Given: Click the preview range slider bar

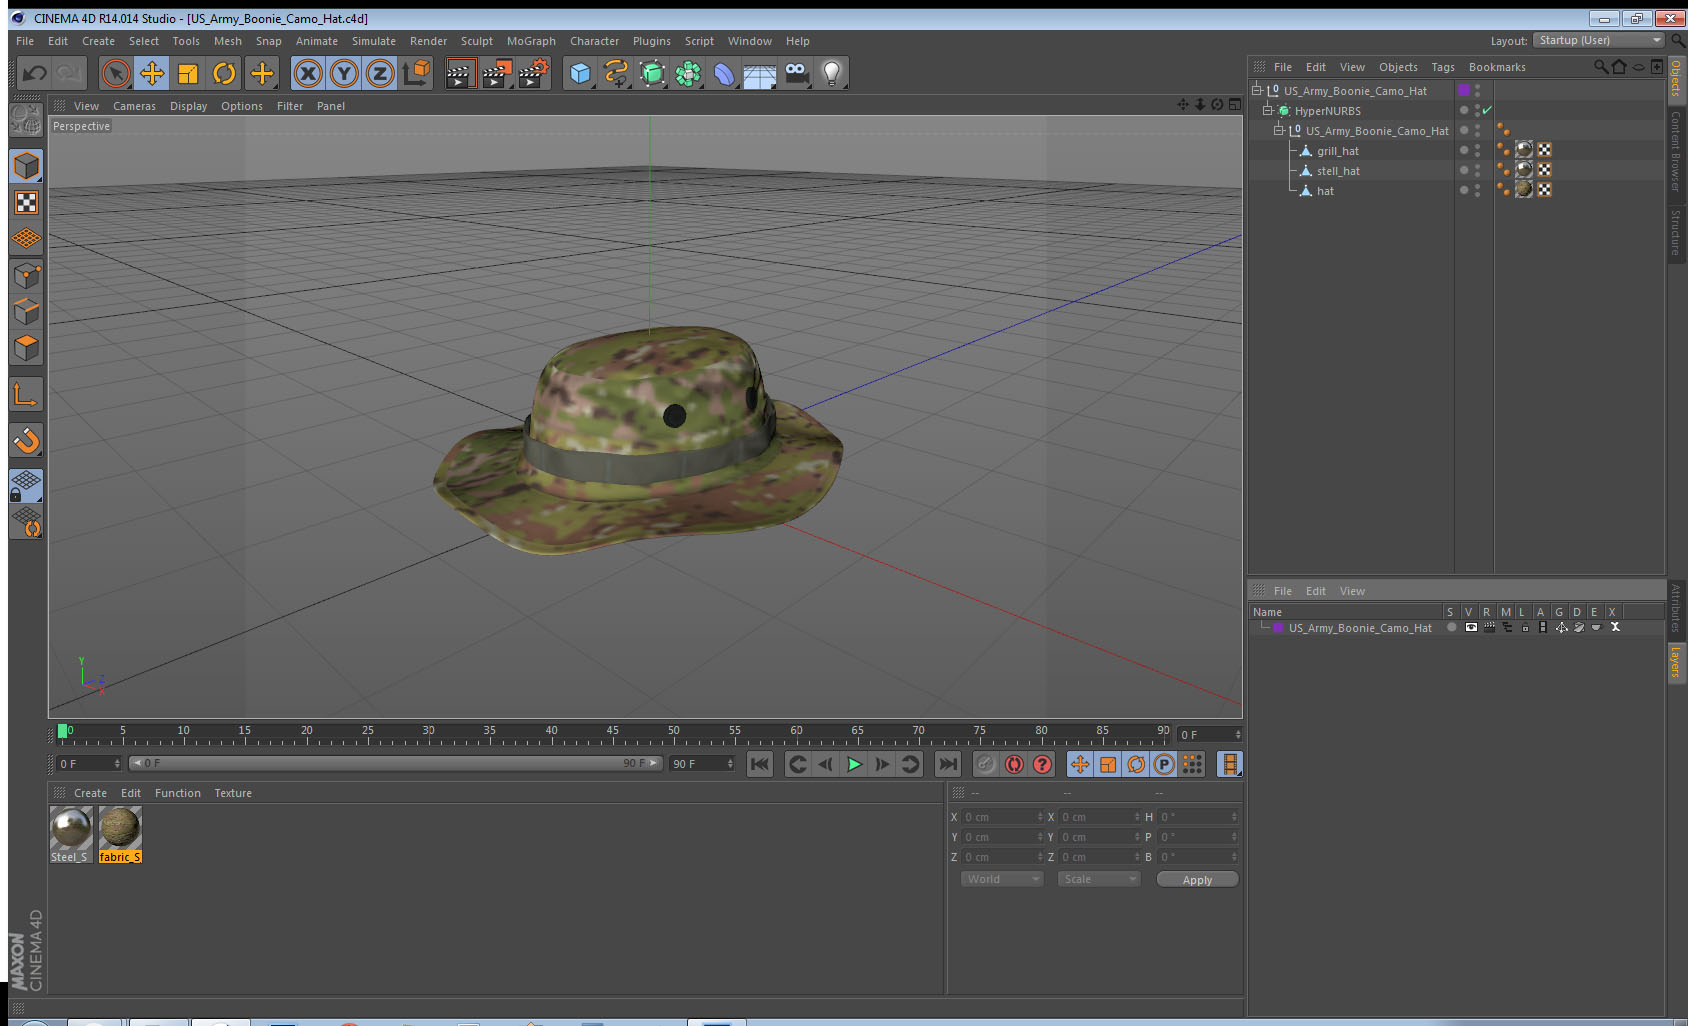Looking at the screenshot, I should tap(395, 763).
